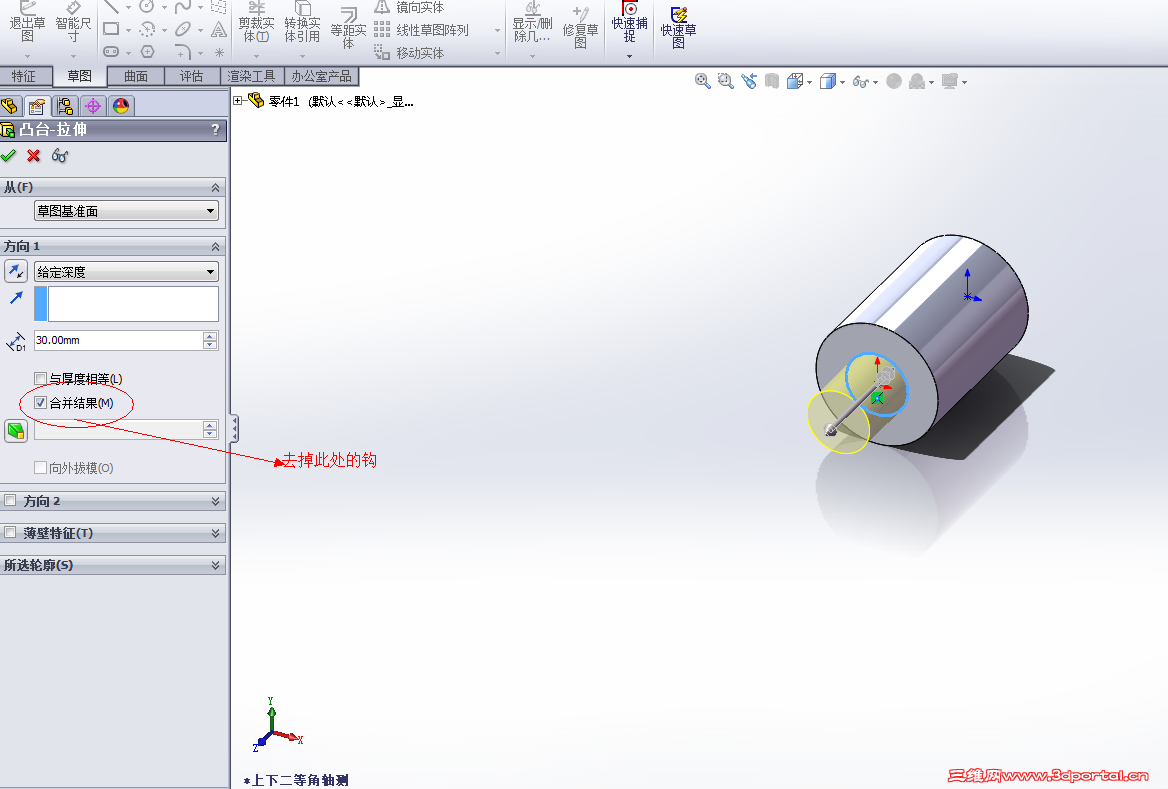Open the PropertyManager tab icon
The image size is (1168, 789).
click(36, 106)
